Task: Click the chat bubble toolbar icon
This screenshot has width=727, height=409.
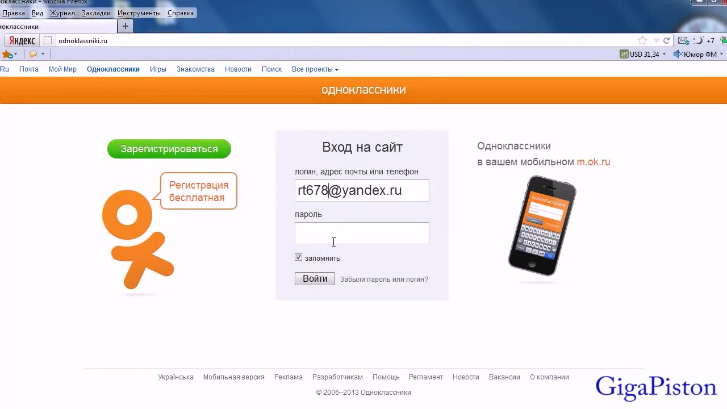Action: point(33,54)
